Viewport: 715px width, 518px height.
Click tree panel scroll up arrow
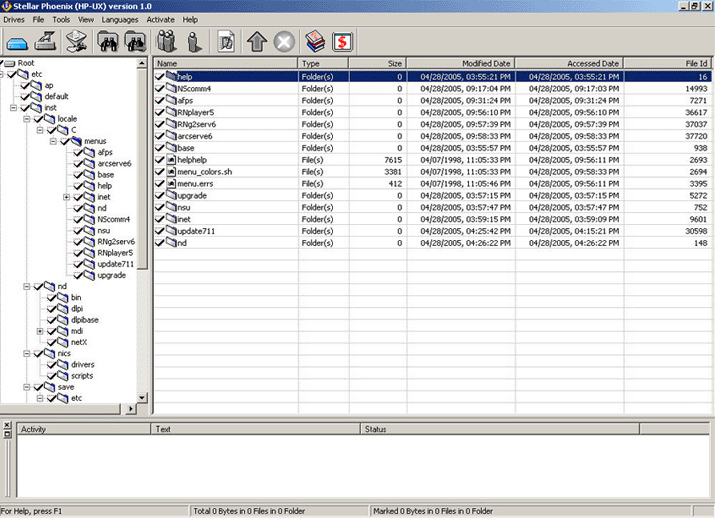(142, 63)
